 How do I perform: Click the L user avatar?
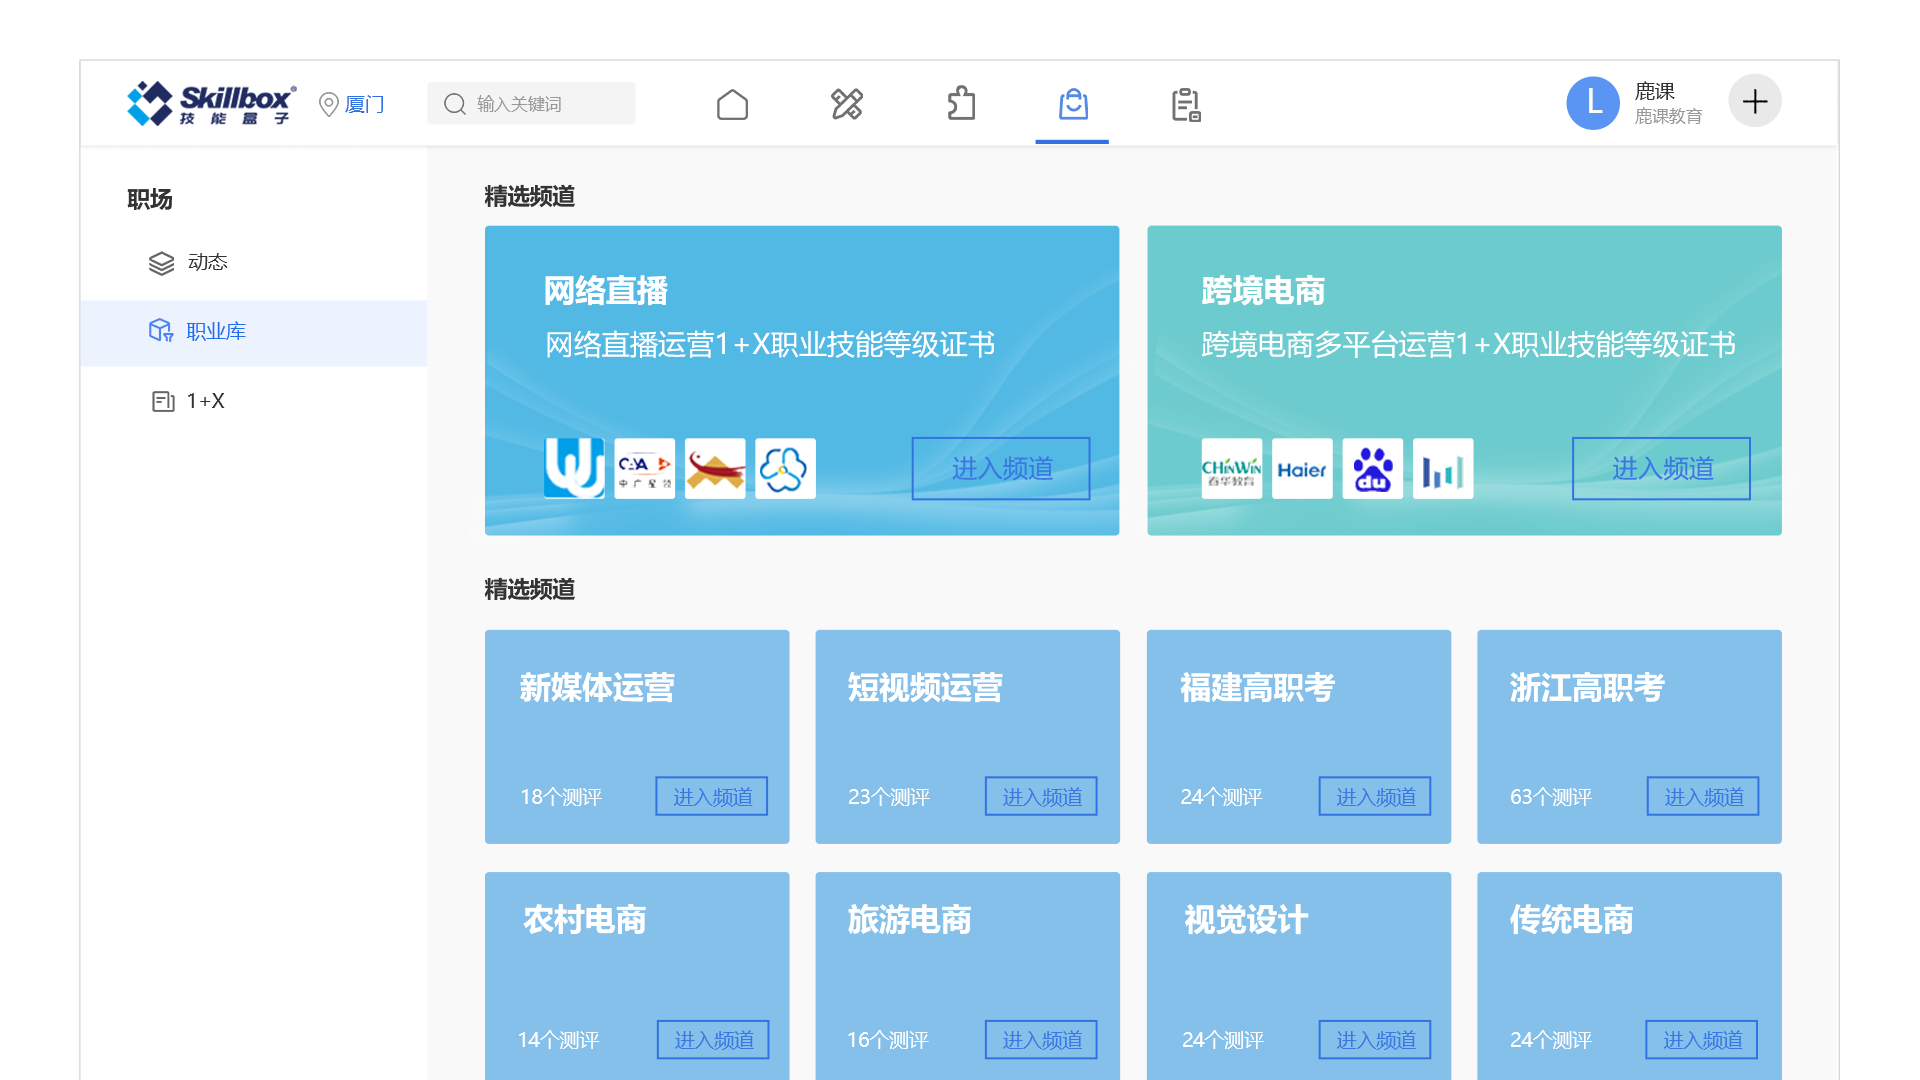pyautogui.click(x=1592, y=102)
